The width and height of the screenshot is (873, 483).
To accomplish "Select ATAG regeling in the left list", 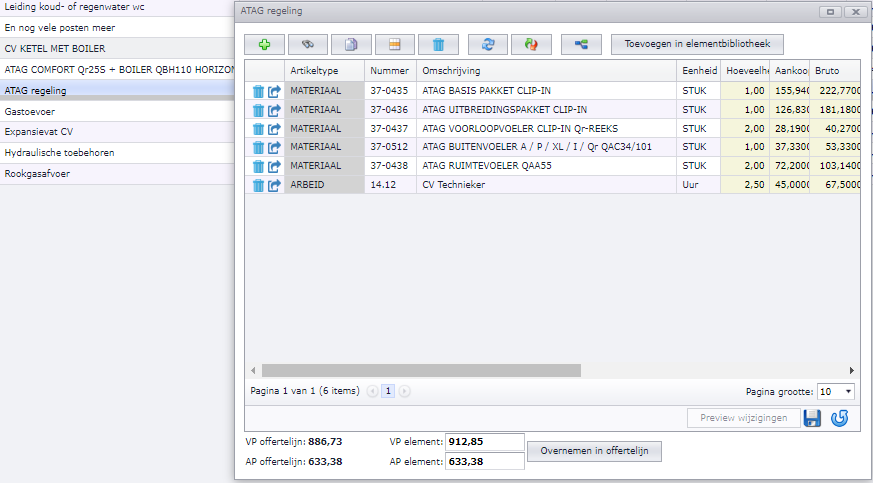I will tap(117, 90).
